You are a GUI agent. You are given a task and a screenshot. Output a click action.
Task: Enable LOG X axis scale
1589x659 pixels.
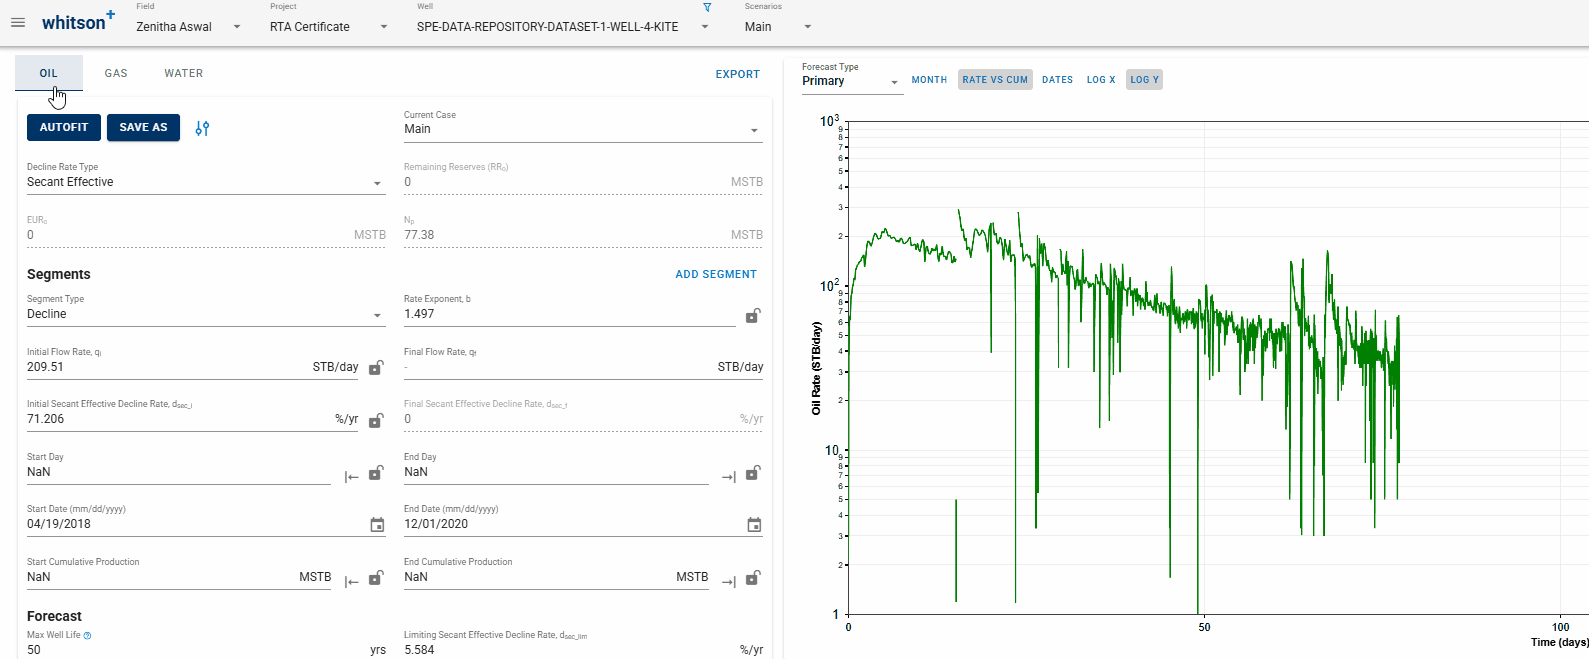(x=1100, y=80)
